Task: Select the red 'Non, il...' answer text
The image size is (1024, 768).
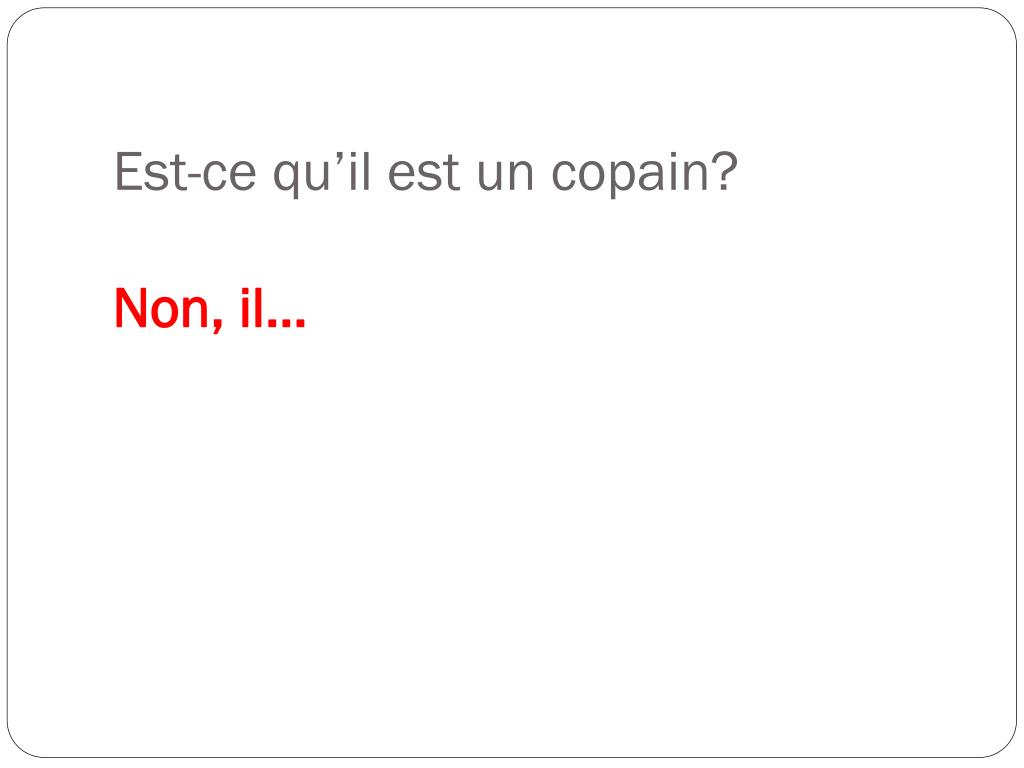Action: [x=210, y=310]
